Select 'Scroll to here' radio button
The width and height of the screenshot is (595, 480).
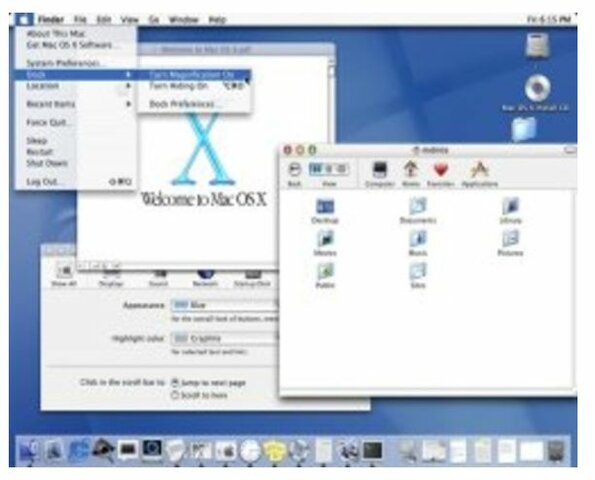click(175, 395)
